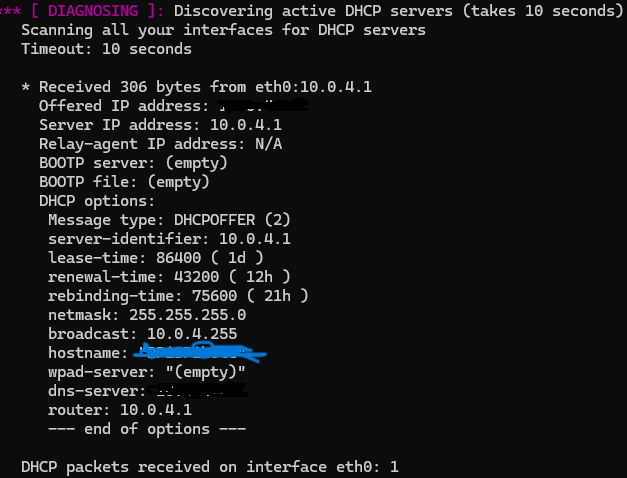
Task: Click the BOOTP file (empty) line
Action: [124, 182]
